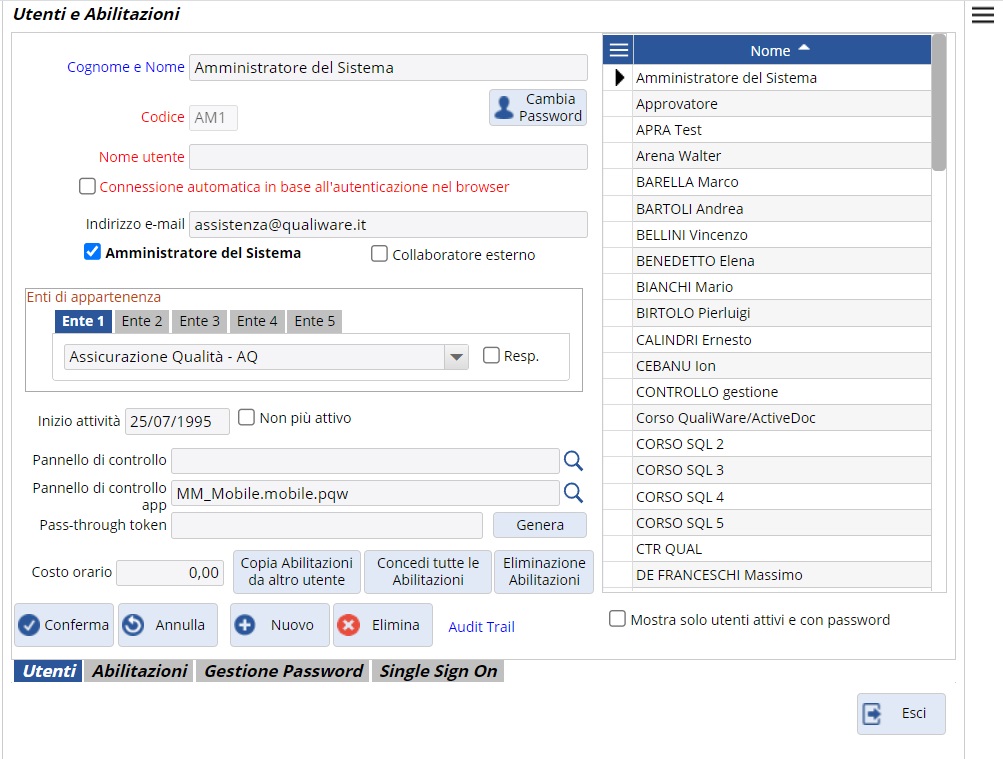Expand the Assicurazione Qualità dropdown
1003x759 pixels.
[x=456, y=357]
